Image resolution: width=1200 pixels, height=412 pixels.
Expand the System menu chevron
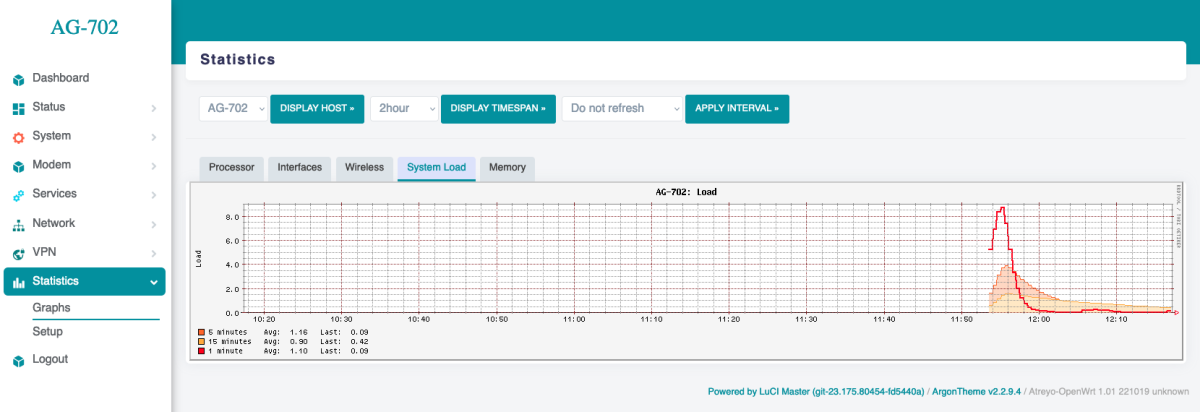(x=153, y=137)
